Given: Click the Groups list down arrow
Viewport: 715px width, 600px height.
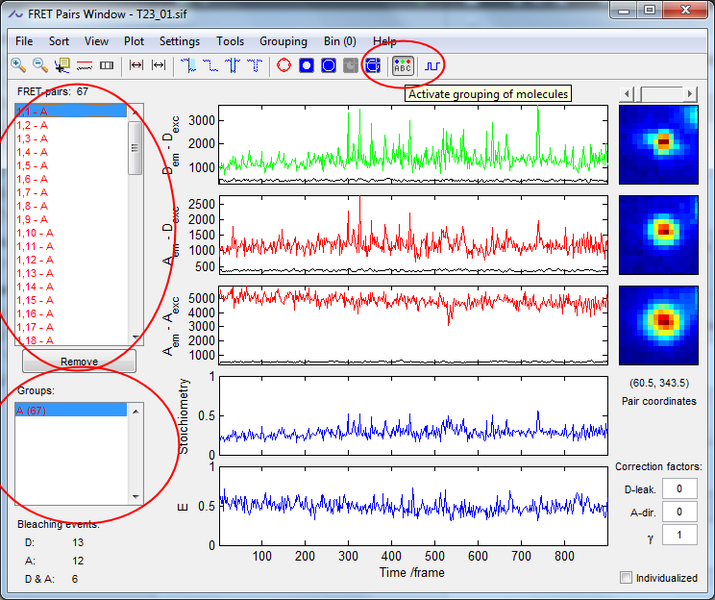Looking at the screenshot, I should (137, 495).
